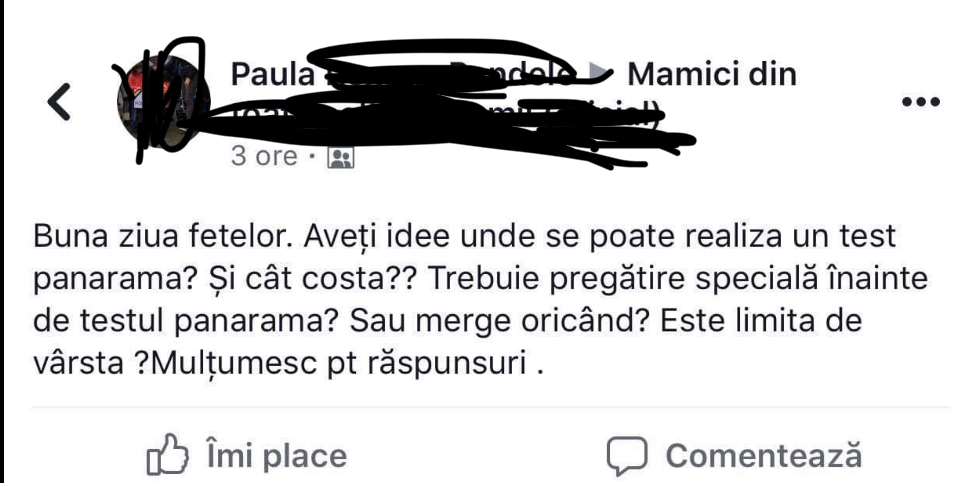Viewport: 970px width, 483px height.
Task: Click the group audience icon beside 3 ore
Action: [x=340, y=158]
